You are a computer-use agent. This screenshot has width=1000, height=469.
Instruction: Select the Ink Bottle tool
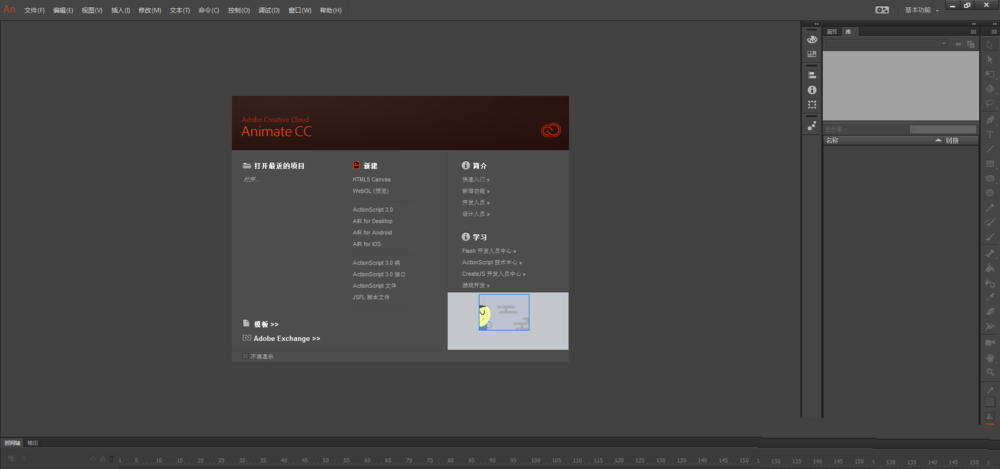pos(990,283)
